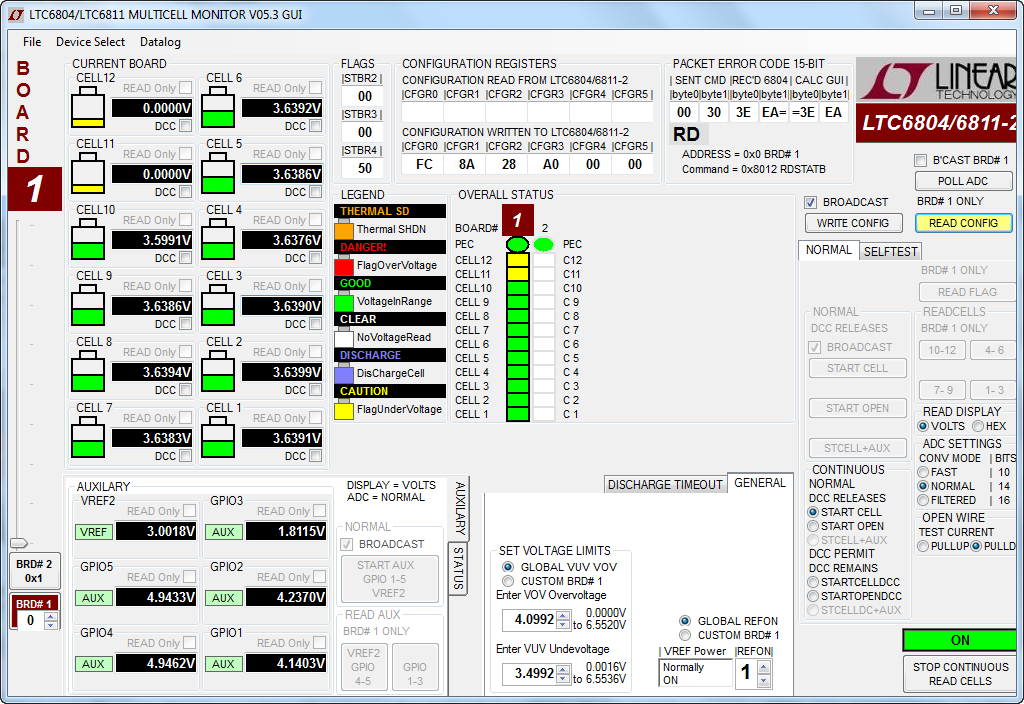Enable the B'CAST BRD# 1 checkbox
This screenshot has width=1024, height=704.
[921, 160]
